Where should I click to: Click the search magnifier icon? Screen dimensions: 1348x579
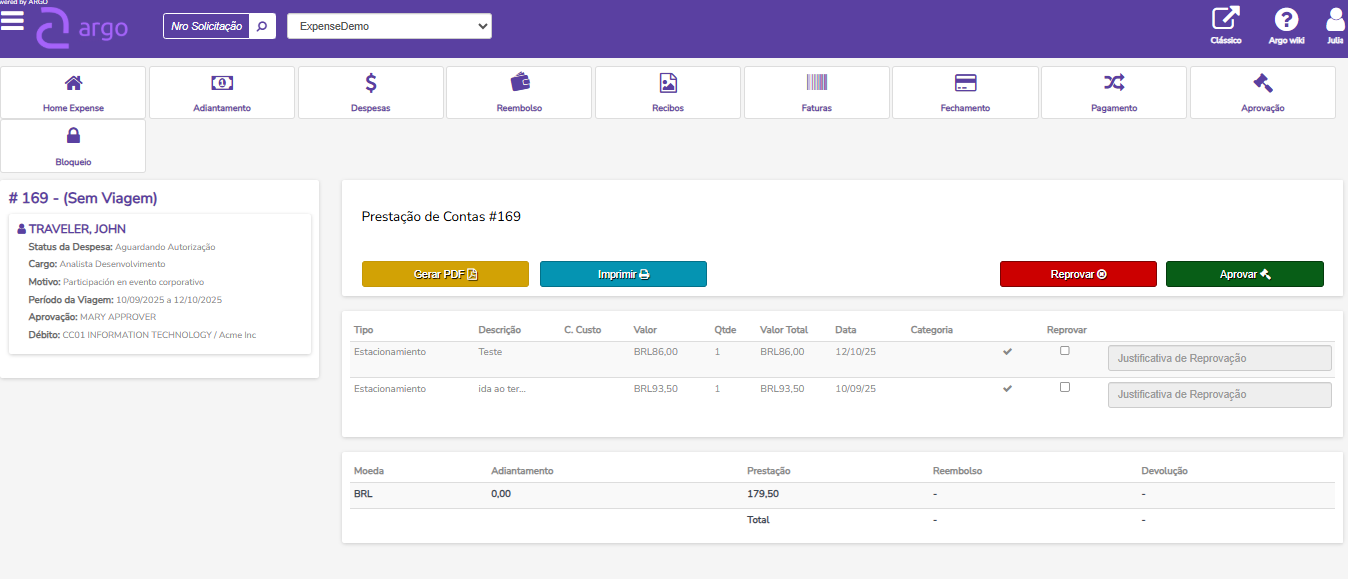pyautogui.click(x=262, y=26)
